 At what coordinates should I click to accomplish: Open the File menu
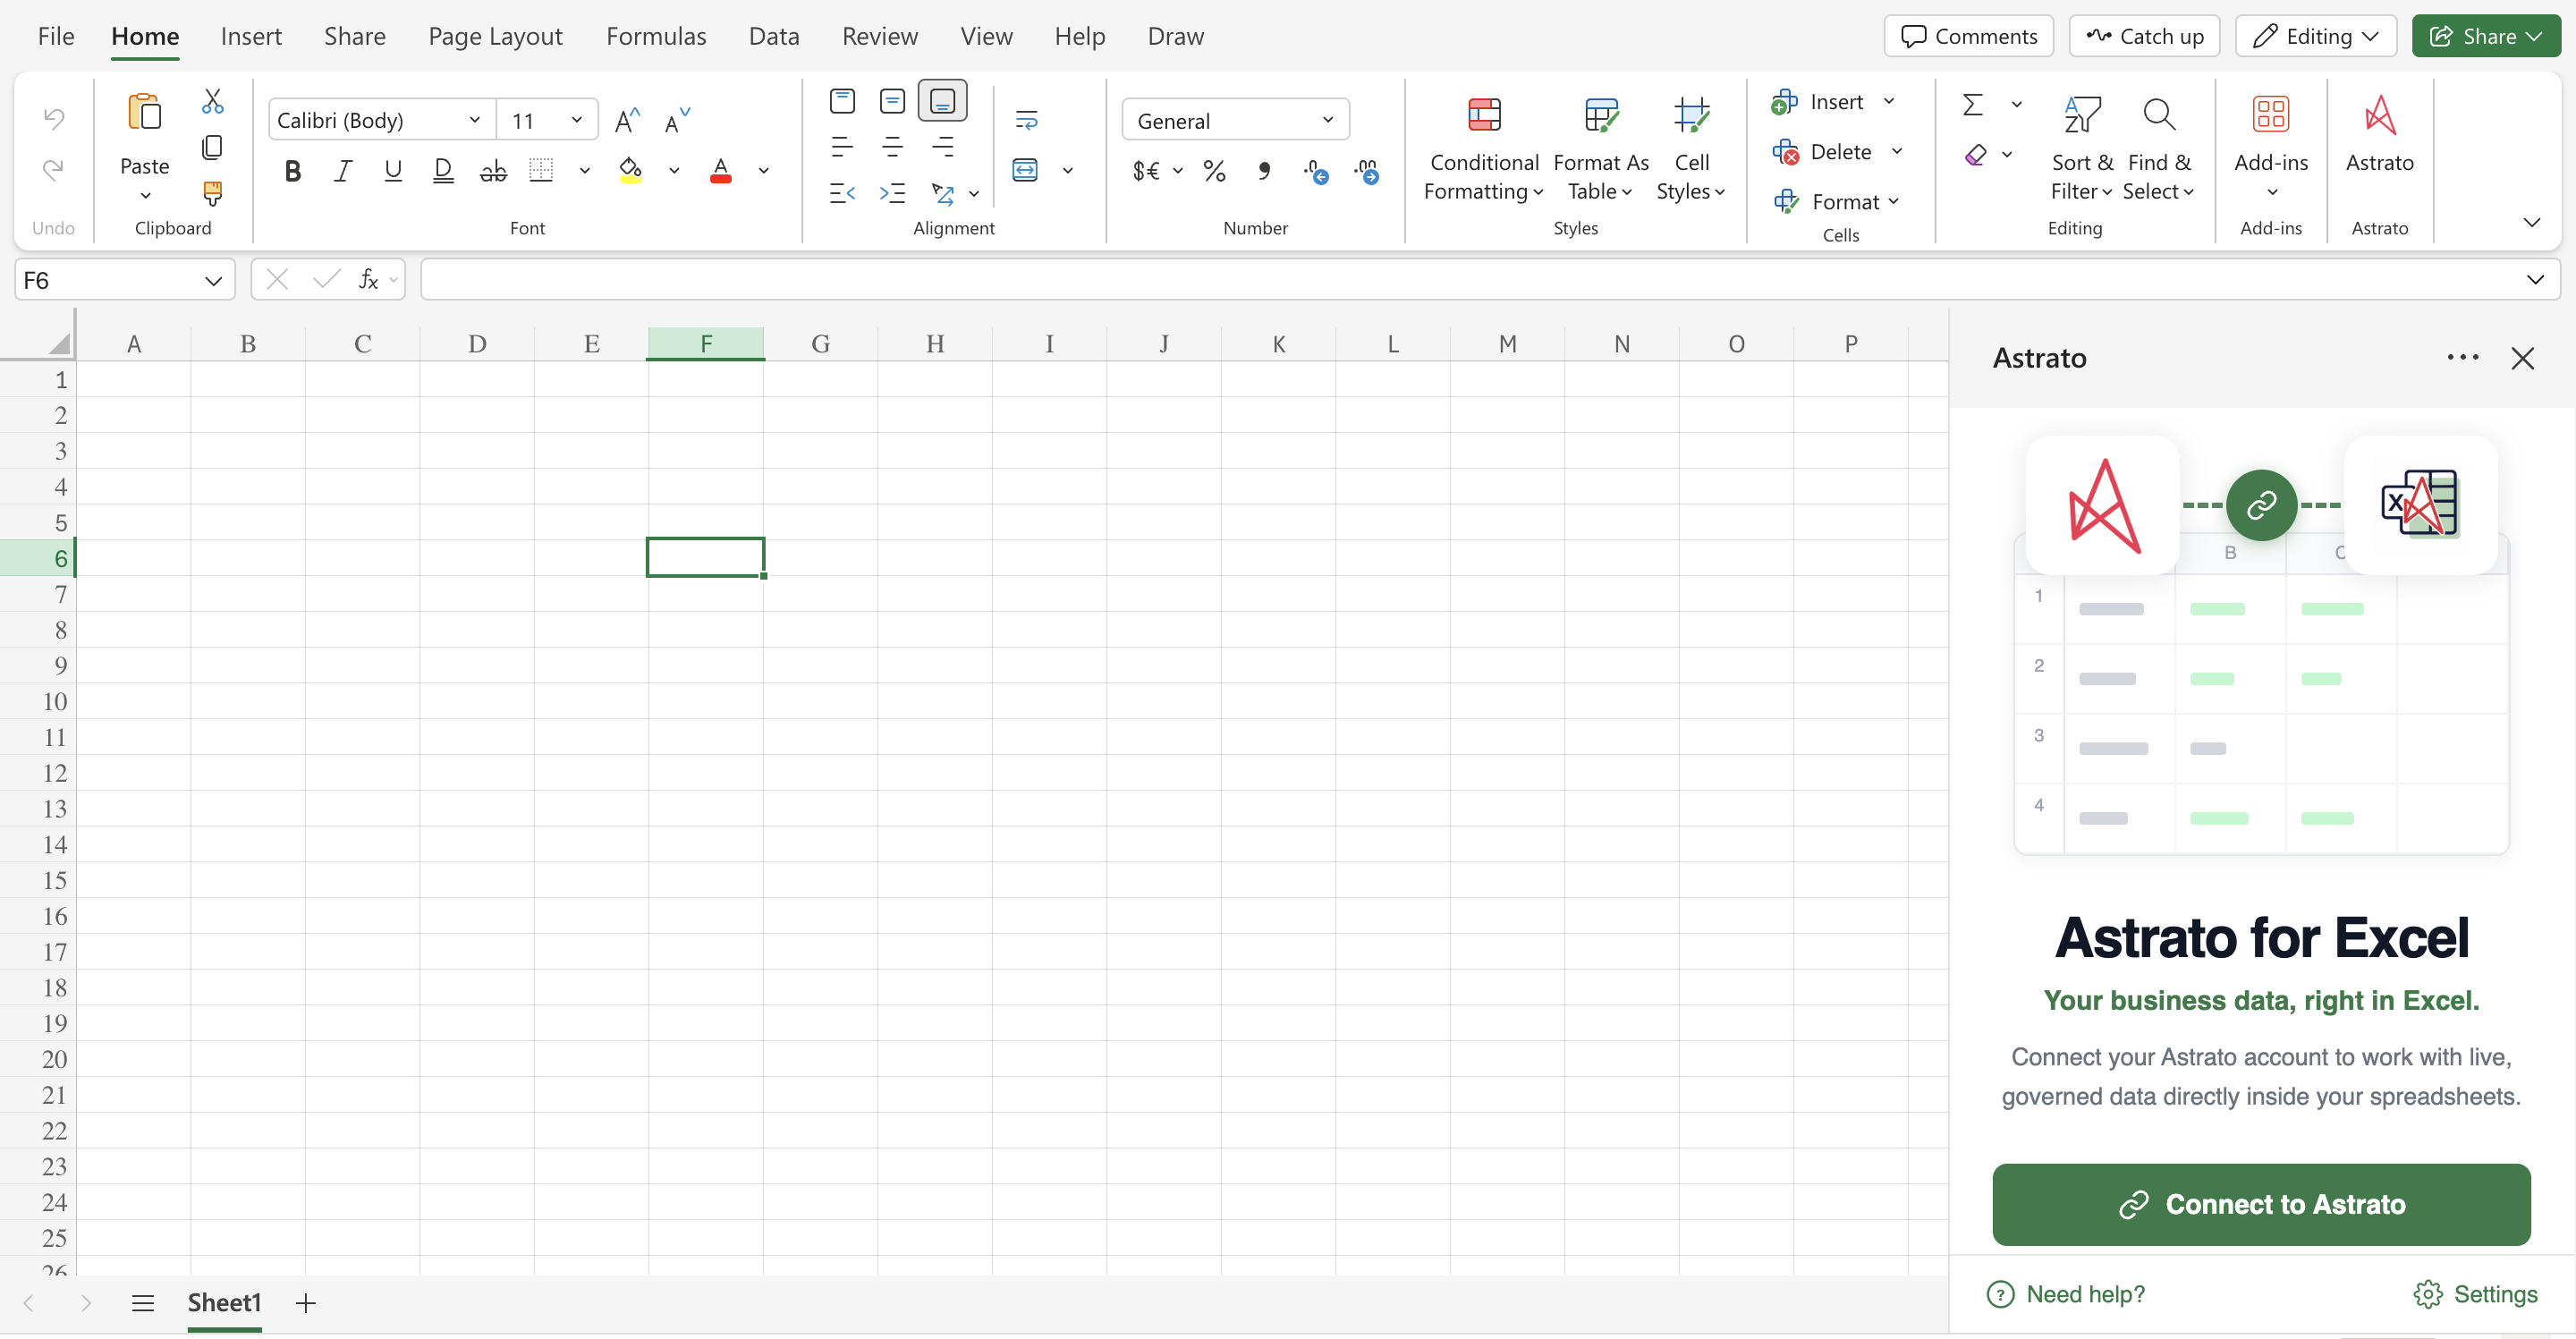[56, 36]
